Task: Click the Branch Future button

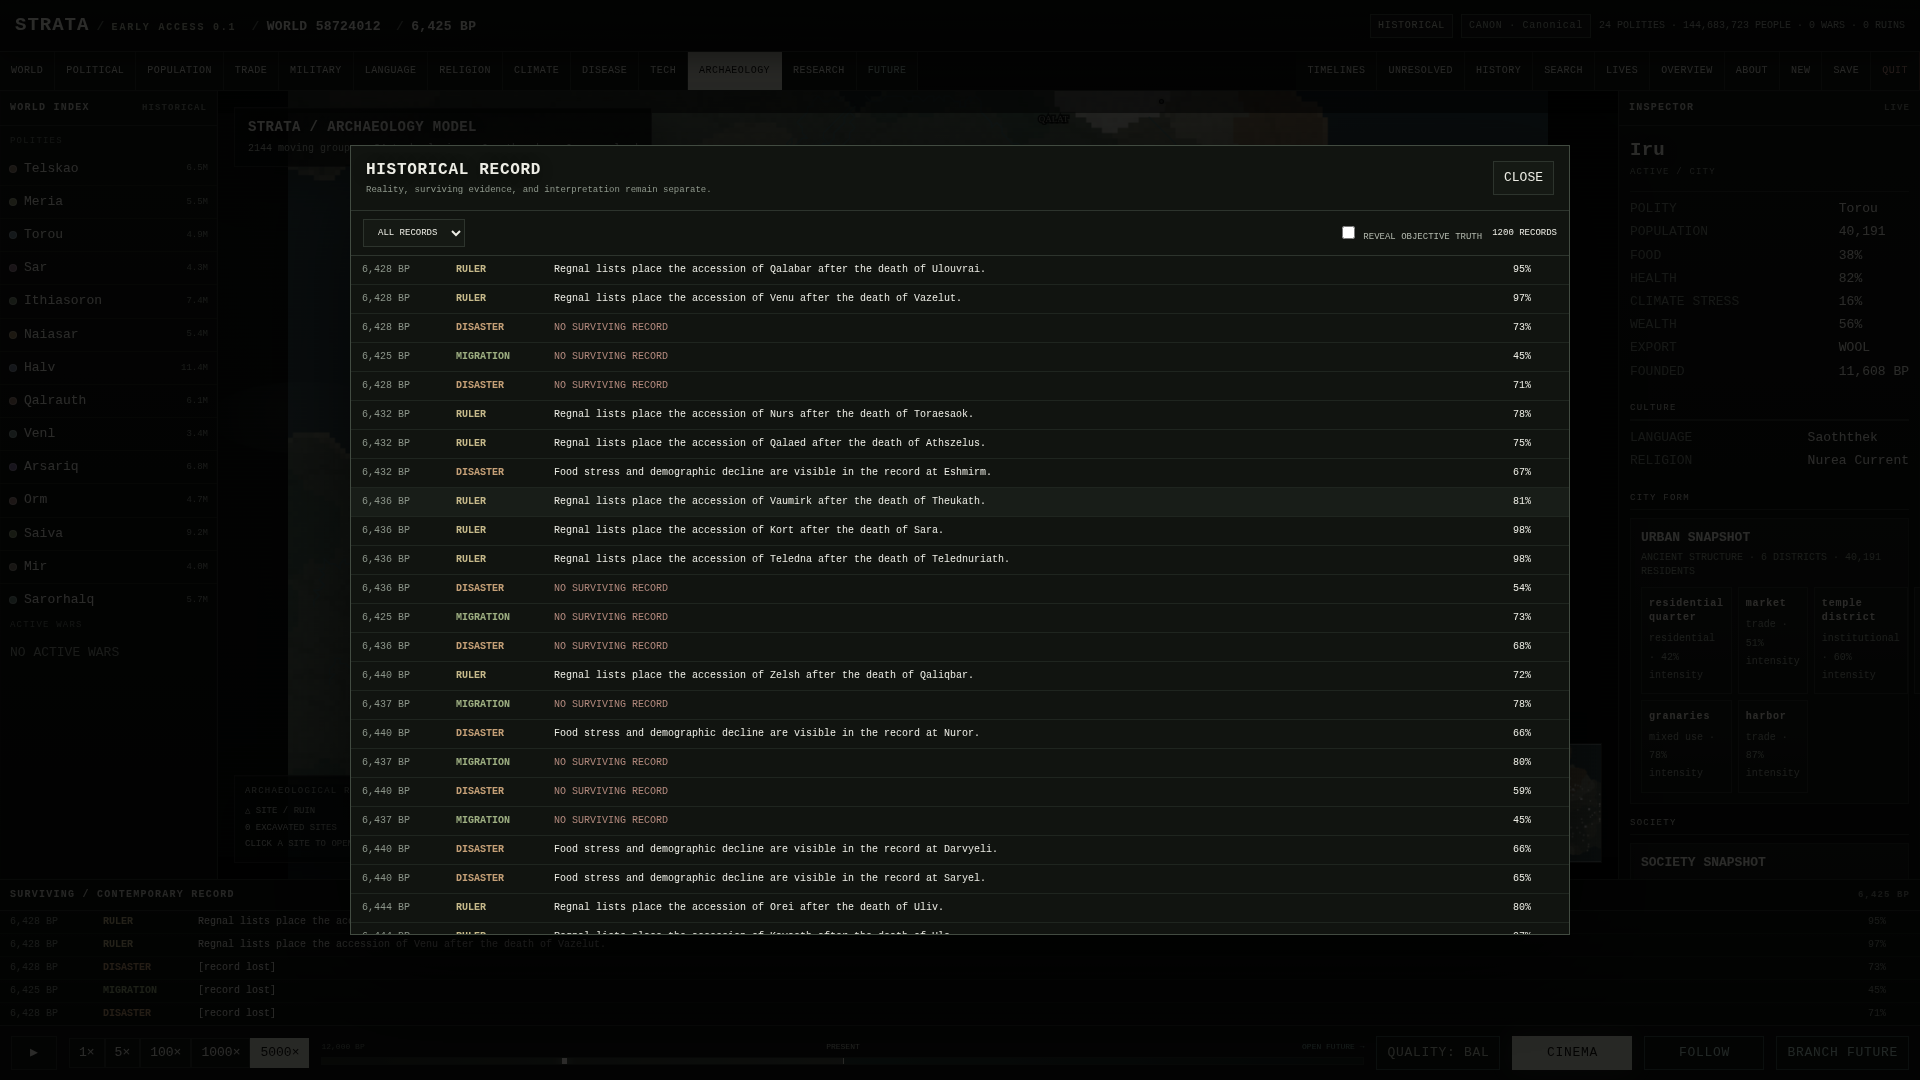Action: (1842, 1052)
